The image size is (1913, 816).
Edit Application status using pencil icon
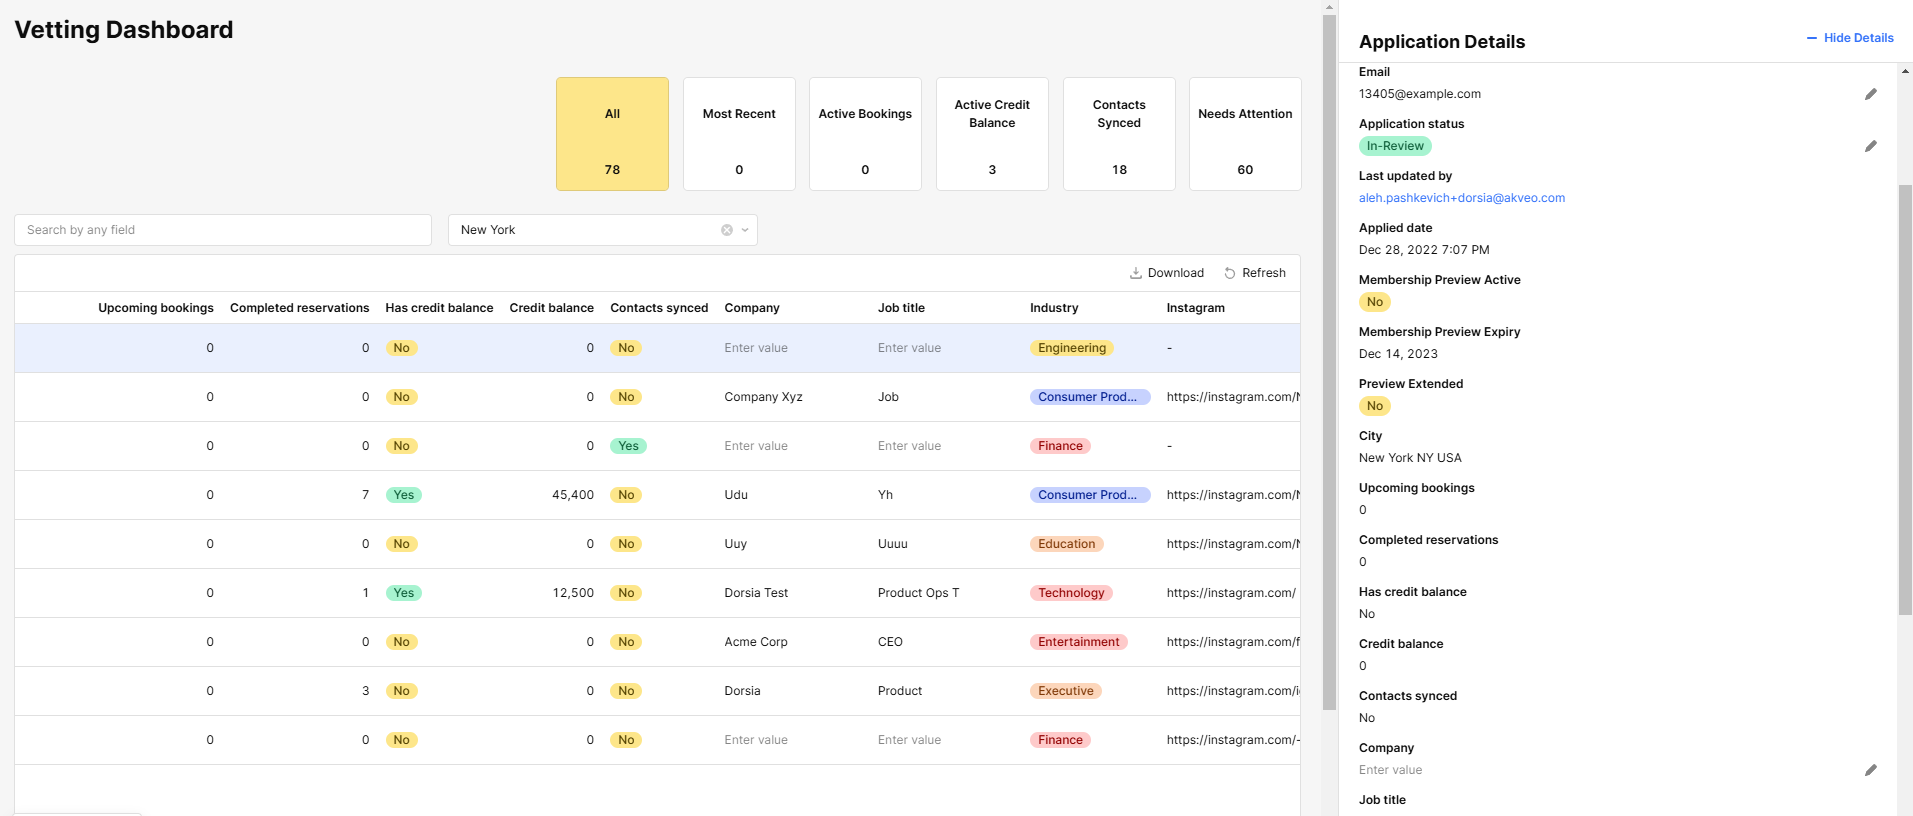pyautogui.click(x=1870, y=146)
